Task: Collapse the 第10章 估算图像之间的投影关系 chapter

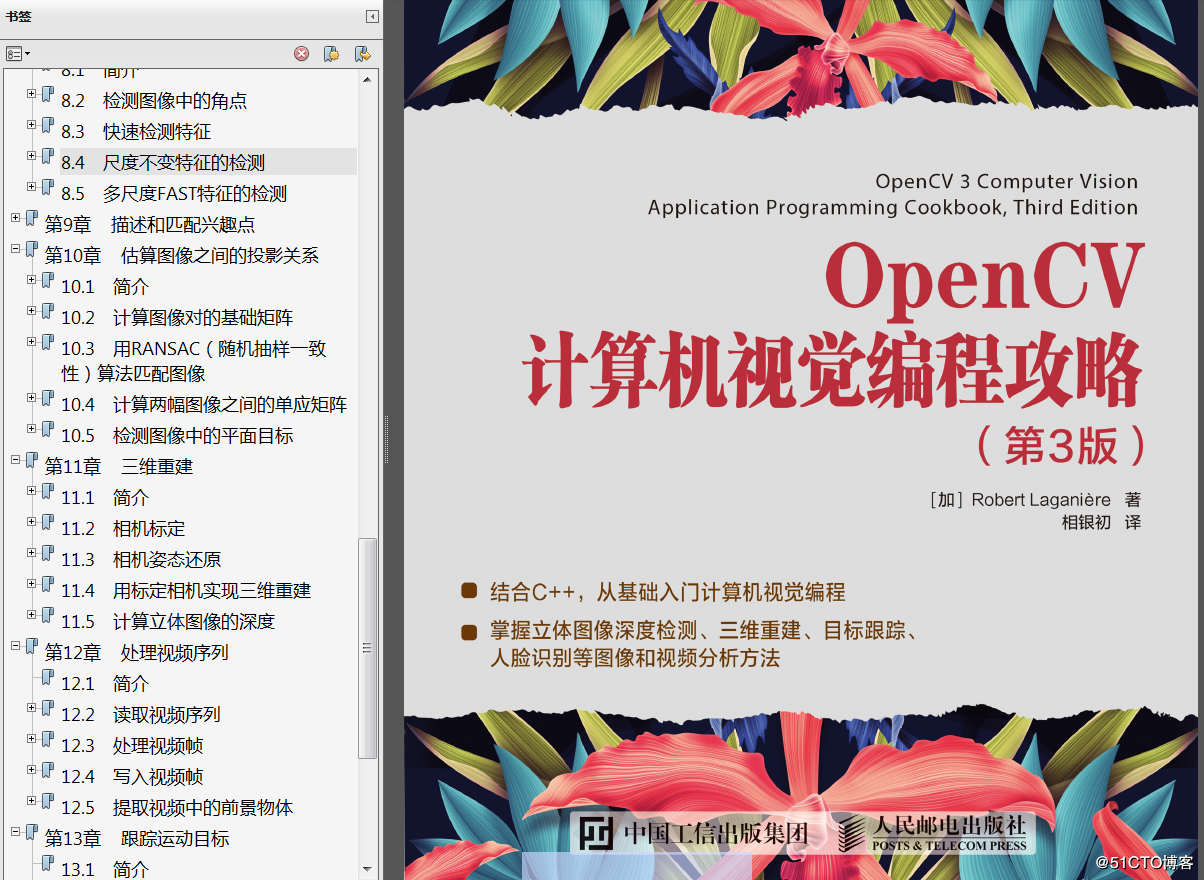Action: [16, 249]
